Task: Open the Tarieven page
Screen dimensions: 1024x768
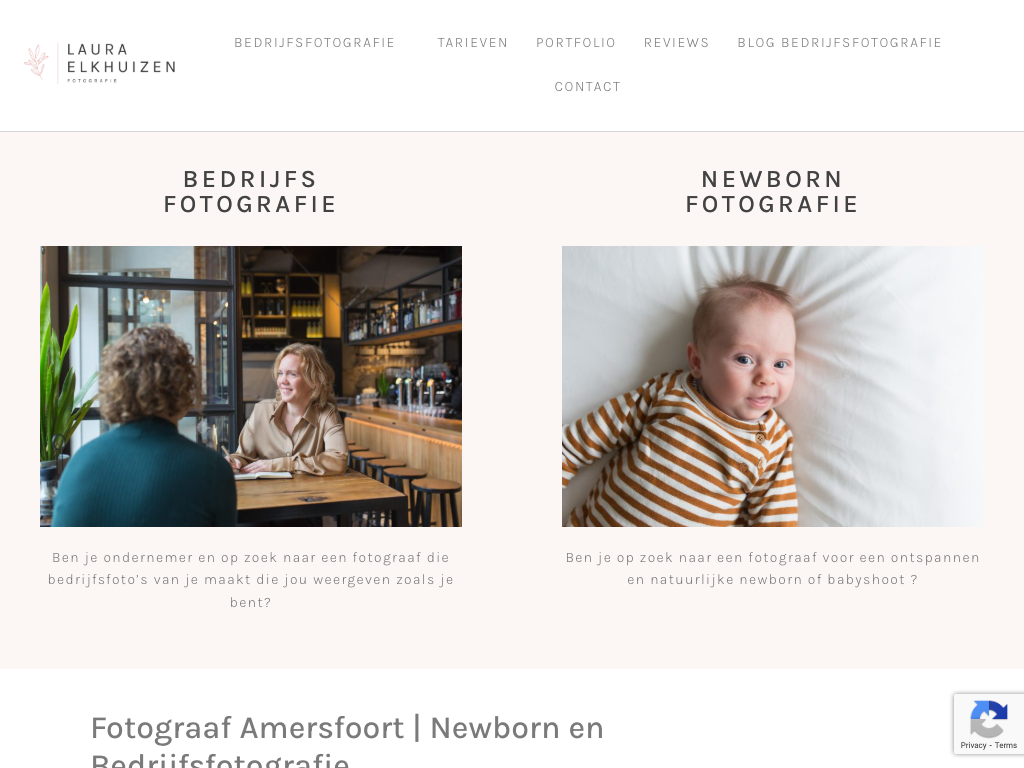Action: tap(473, 42)
